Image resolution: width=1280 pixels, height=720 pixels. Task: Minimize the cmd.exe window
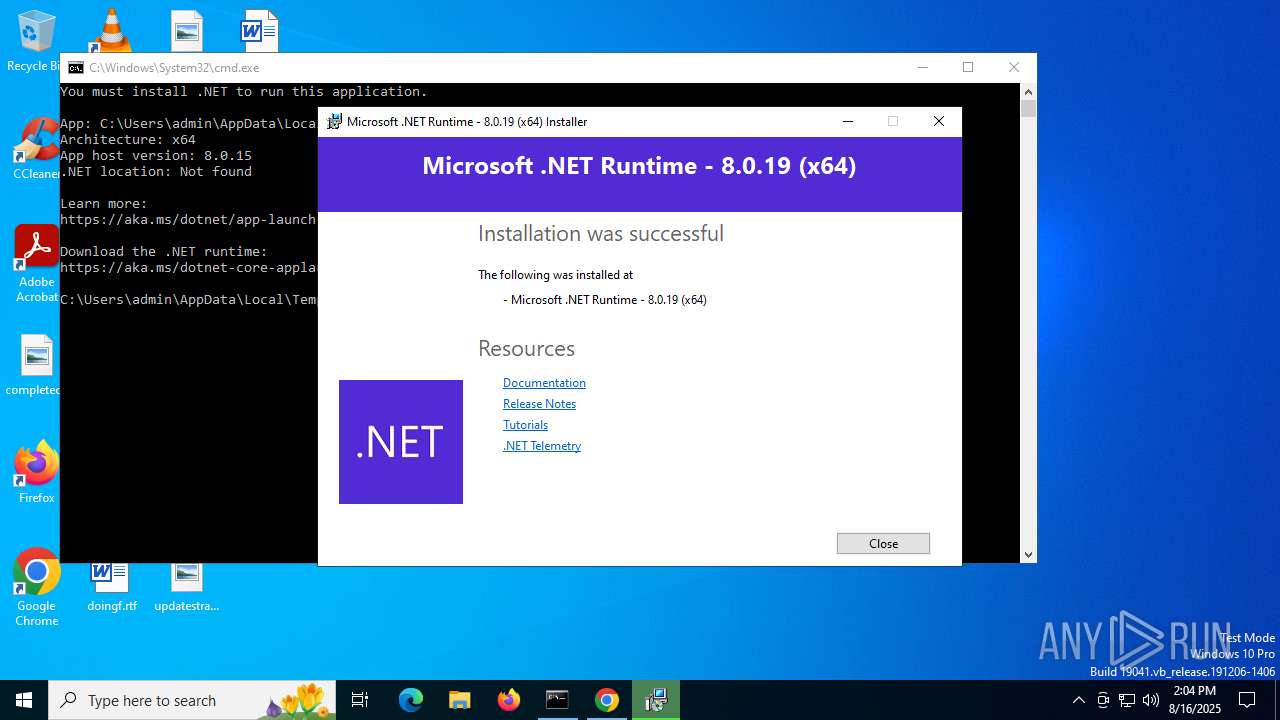pos(922,67)
